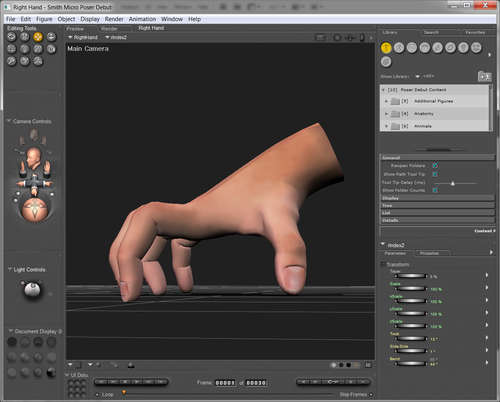Click the first Editing Tools rotate icon
The width and height of the screenshot is (500, 402).
12,37
